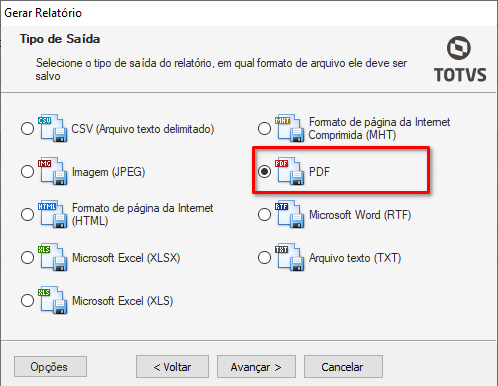The width and height of the screenshot is (498, 386).
Task: Click the MHT file format icon
Action: pos(289,128)
